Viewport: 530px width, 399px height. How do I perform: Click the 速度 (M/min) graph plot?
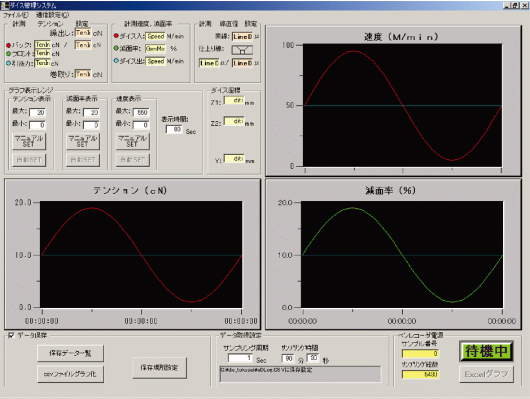[402, 105]
